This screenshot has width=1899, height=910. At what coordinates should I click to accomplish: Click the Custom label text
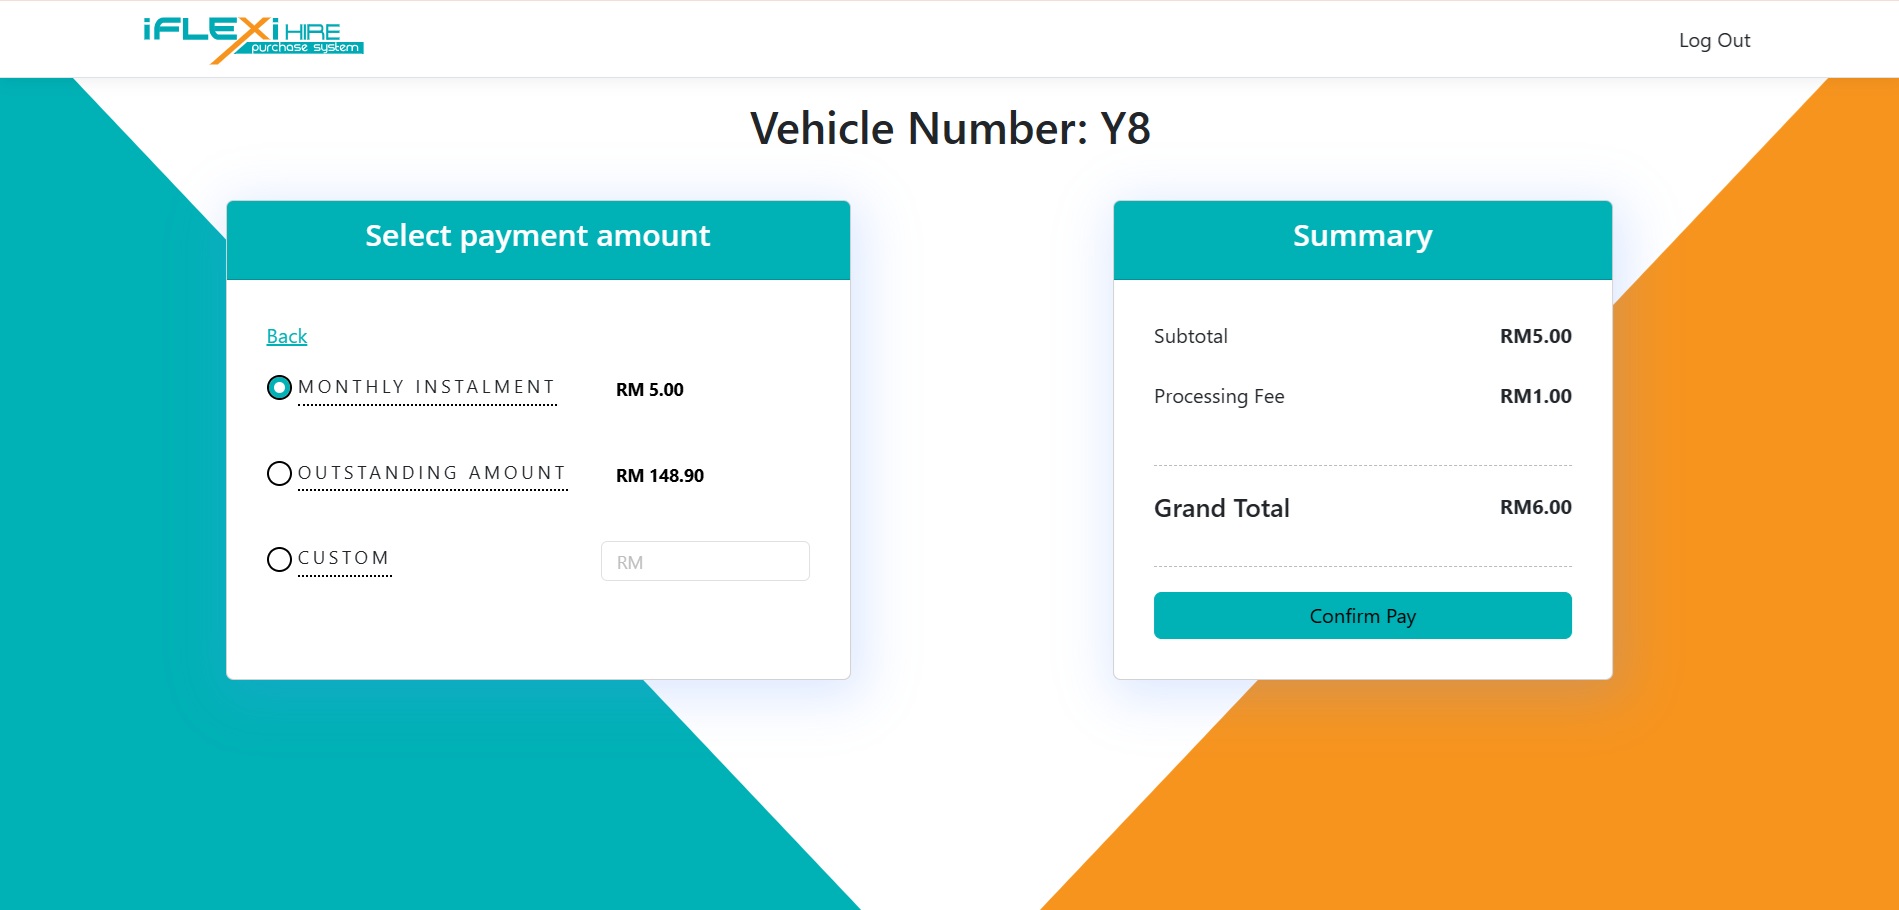[x=344, y=558]
